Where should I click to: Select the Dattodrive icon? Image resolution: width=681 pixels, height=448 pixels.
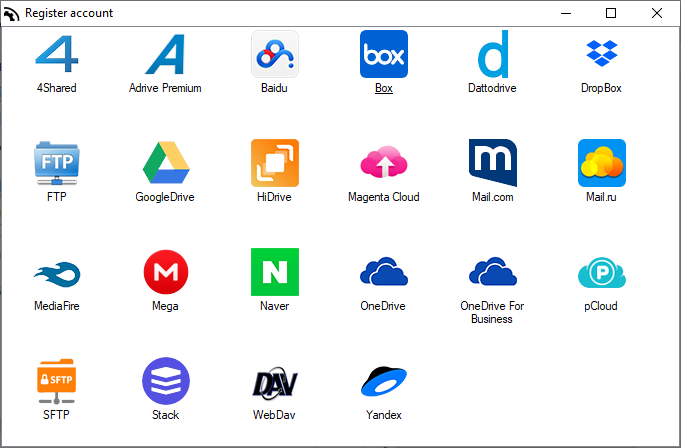[x=492, y=54]
